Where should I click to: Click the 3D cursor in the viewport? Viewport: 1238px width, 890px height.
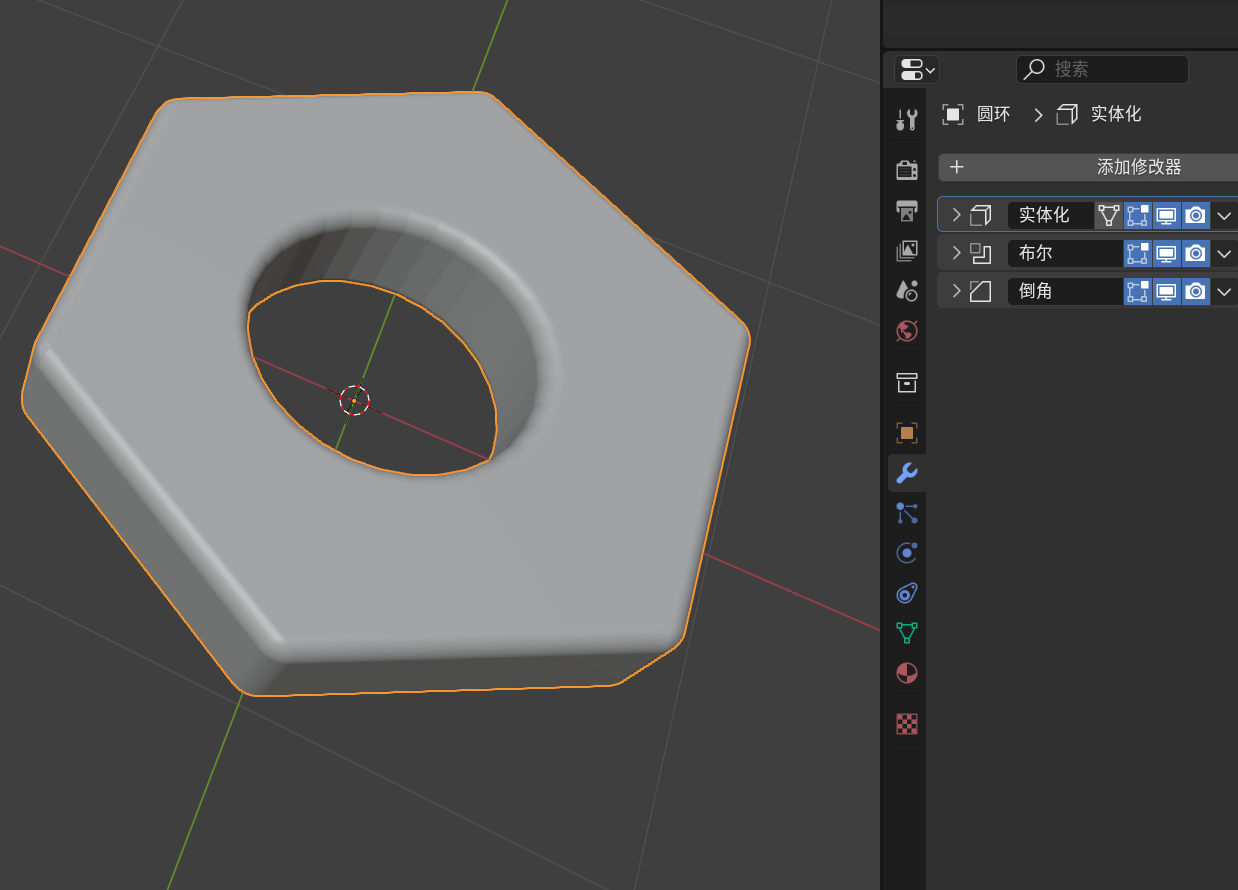click(354, 401)
